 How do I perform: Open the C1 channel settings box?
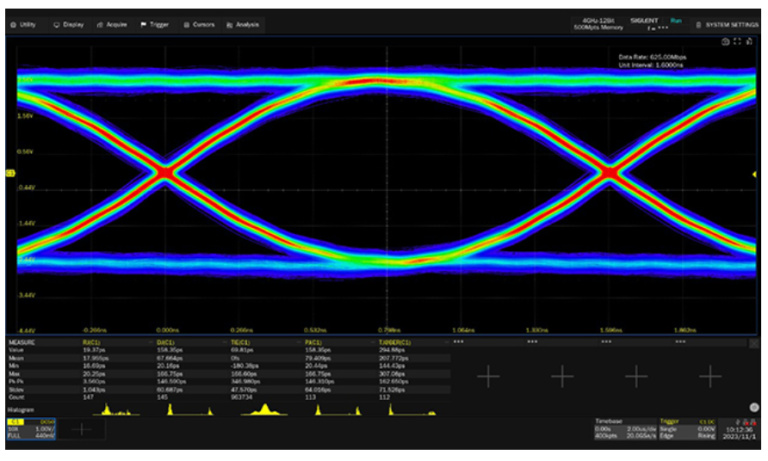tap(30, 428)
